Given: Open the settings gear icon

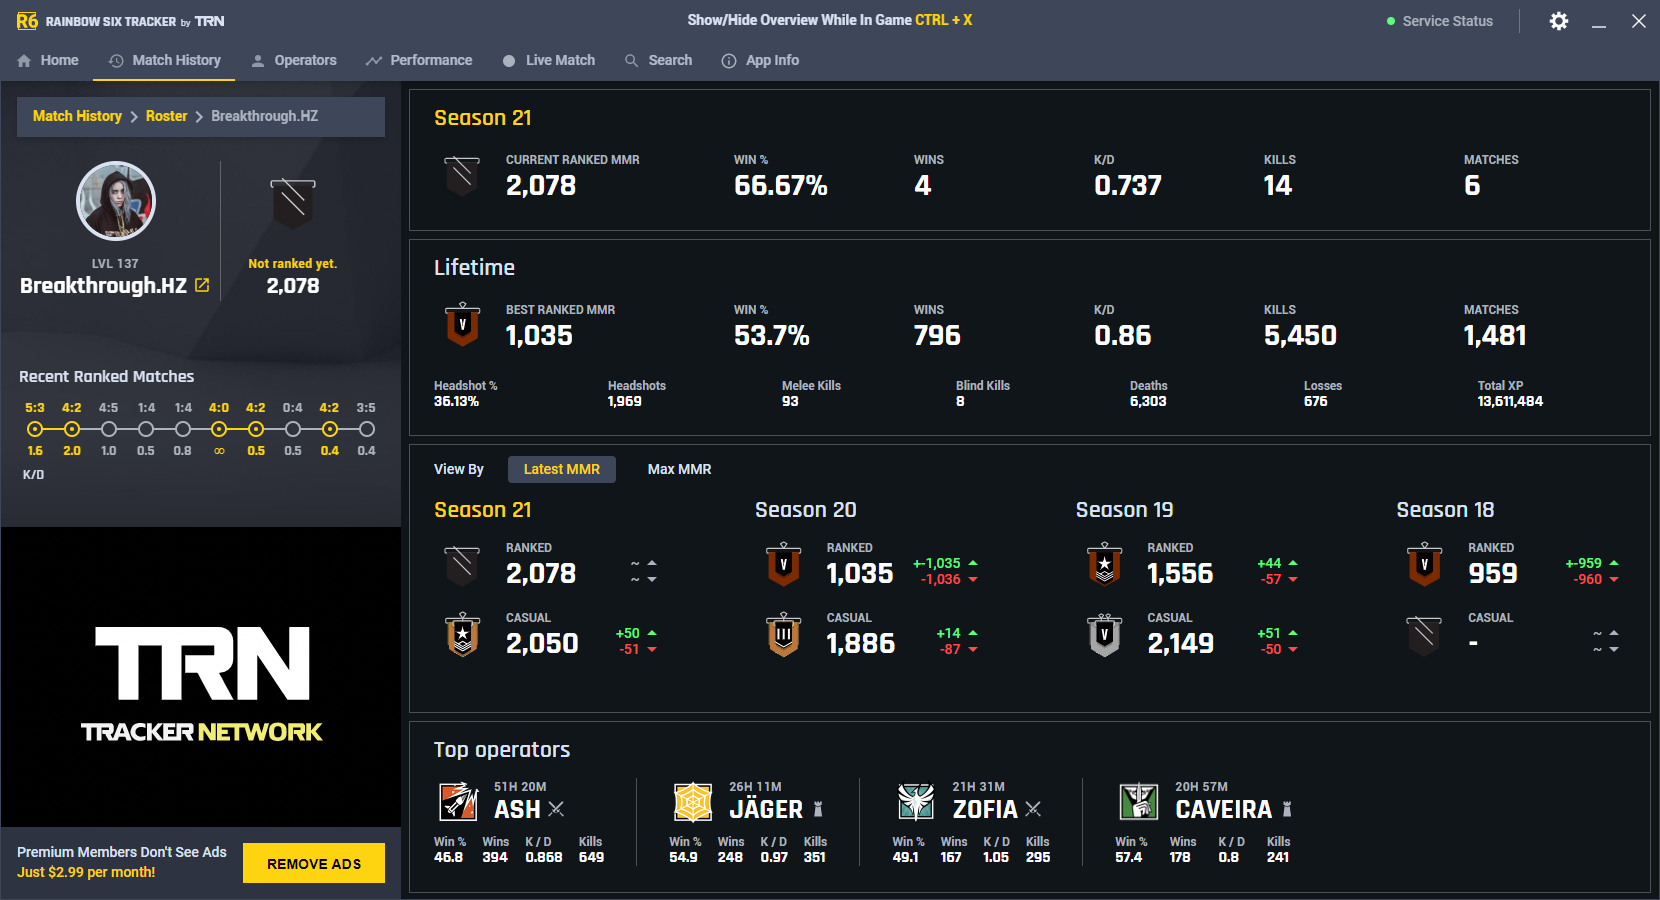Looking at the screenshot, I should point(1558,21).
